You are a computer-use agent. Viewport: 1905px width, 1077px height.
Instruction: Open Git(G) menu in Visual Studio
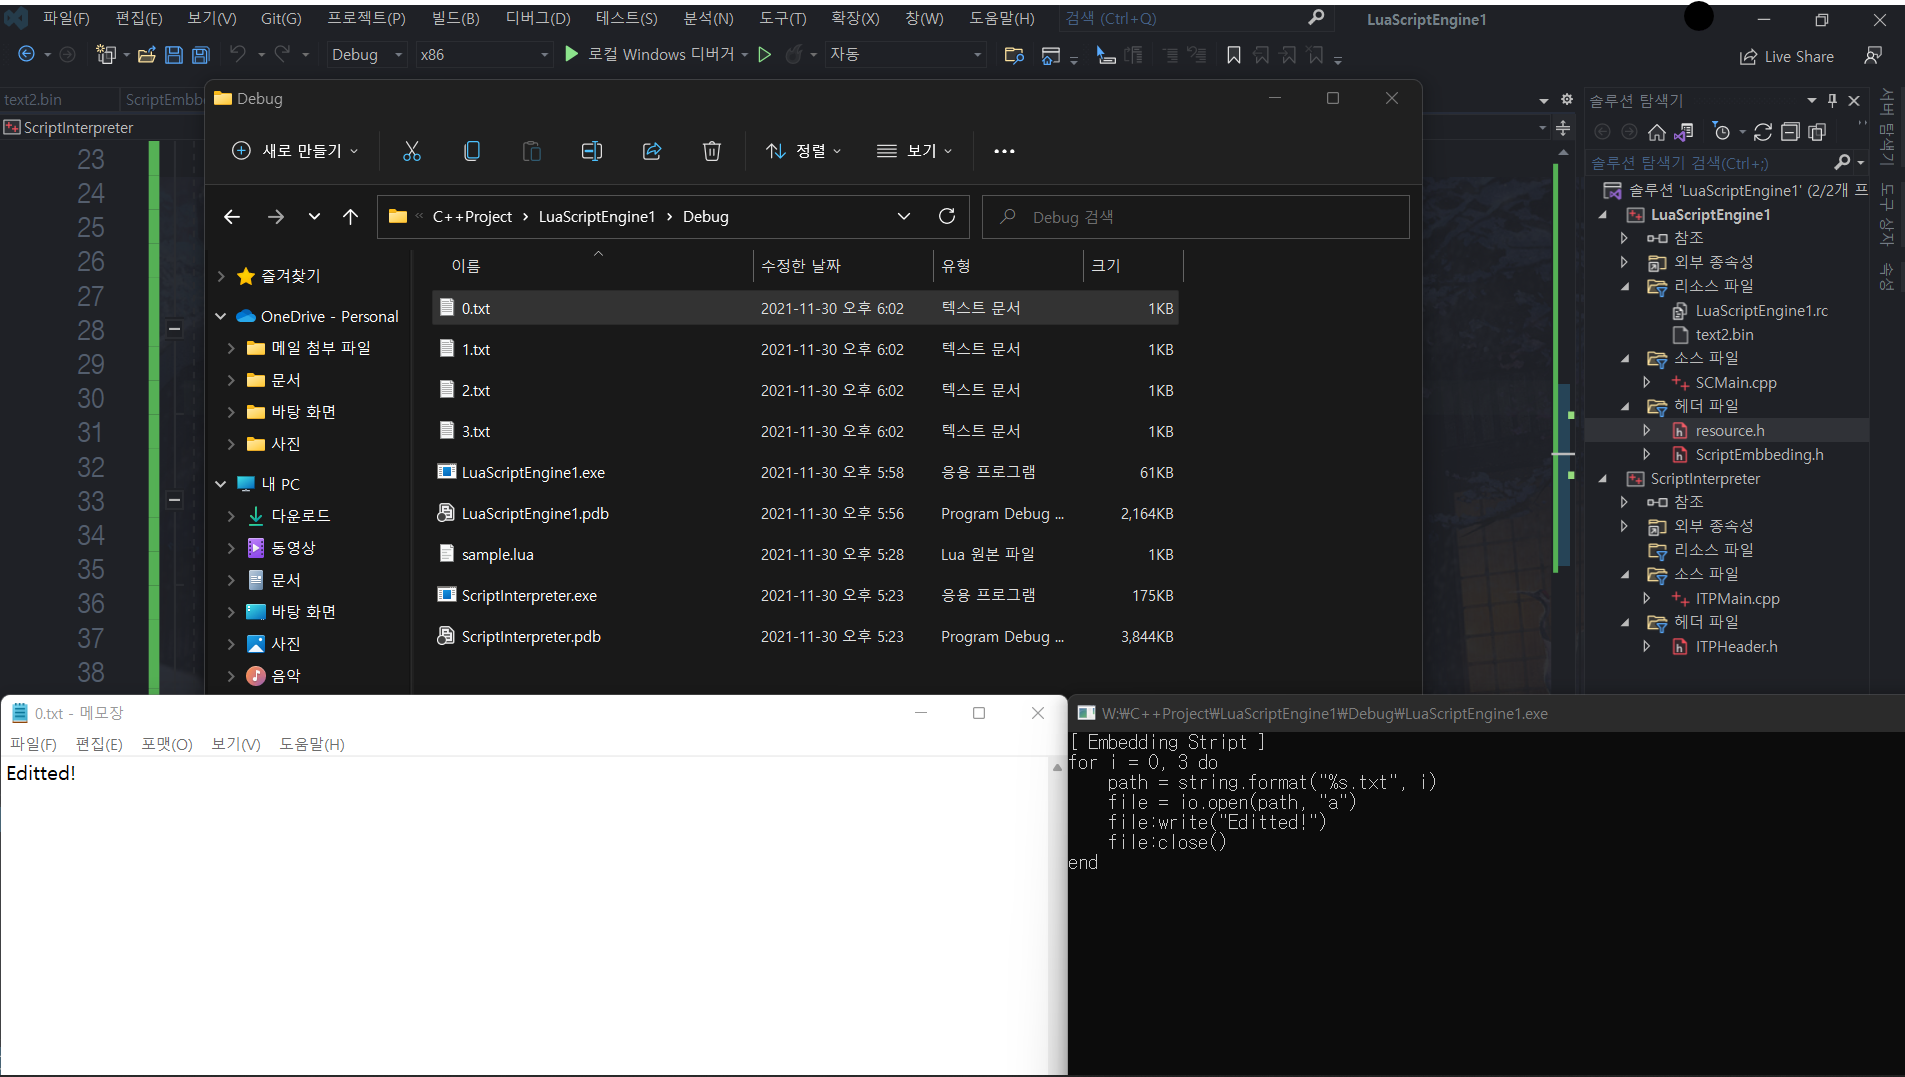pyautogui.click(x=281, y=18)
